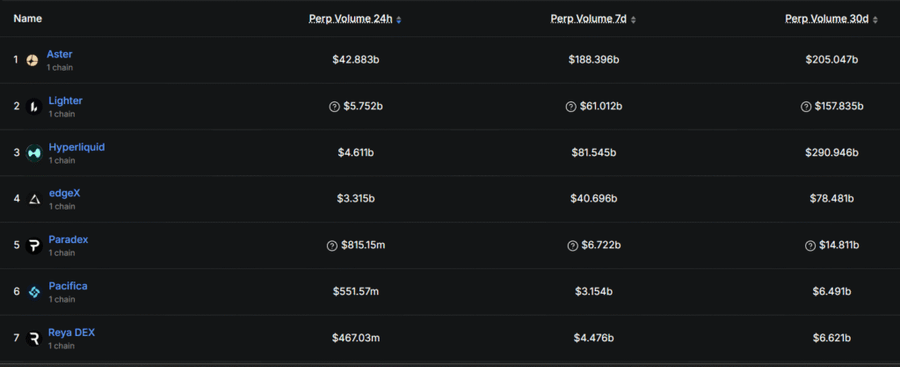Viewport: 900px width, 367px height.
Task: Click Reya DEX's 7d volume $4.476b
Action: pyautogui.click(x=594, y=338)
